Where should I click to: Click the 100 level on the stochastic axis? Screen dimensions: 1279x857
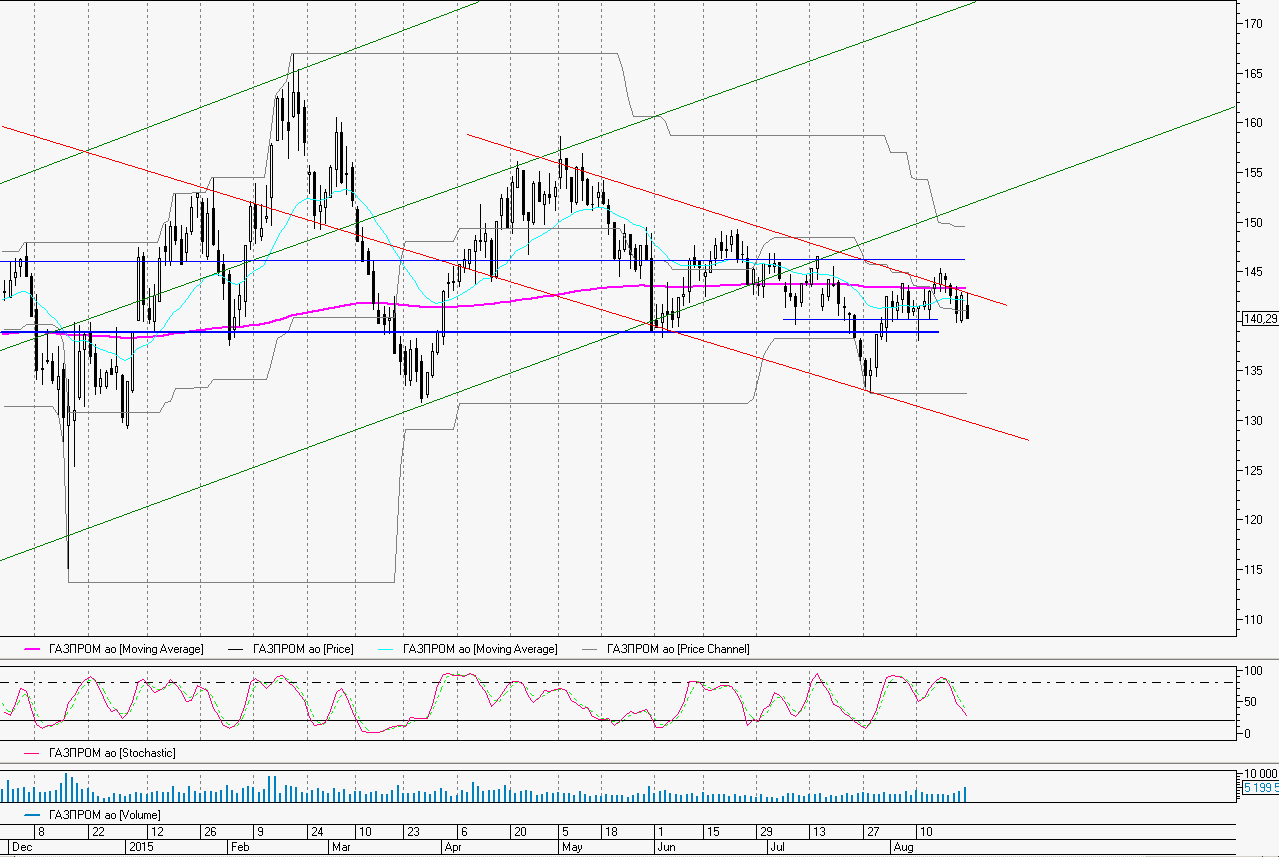pos(1251,670)
